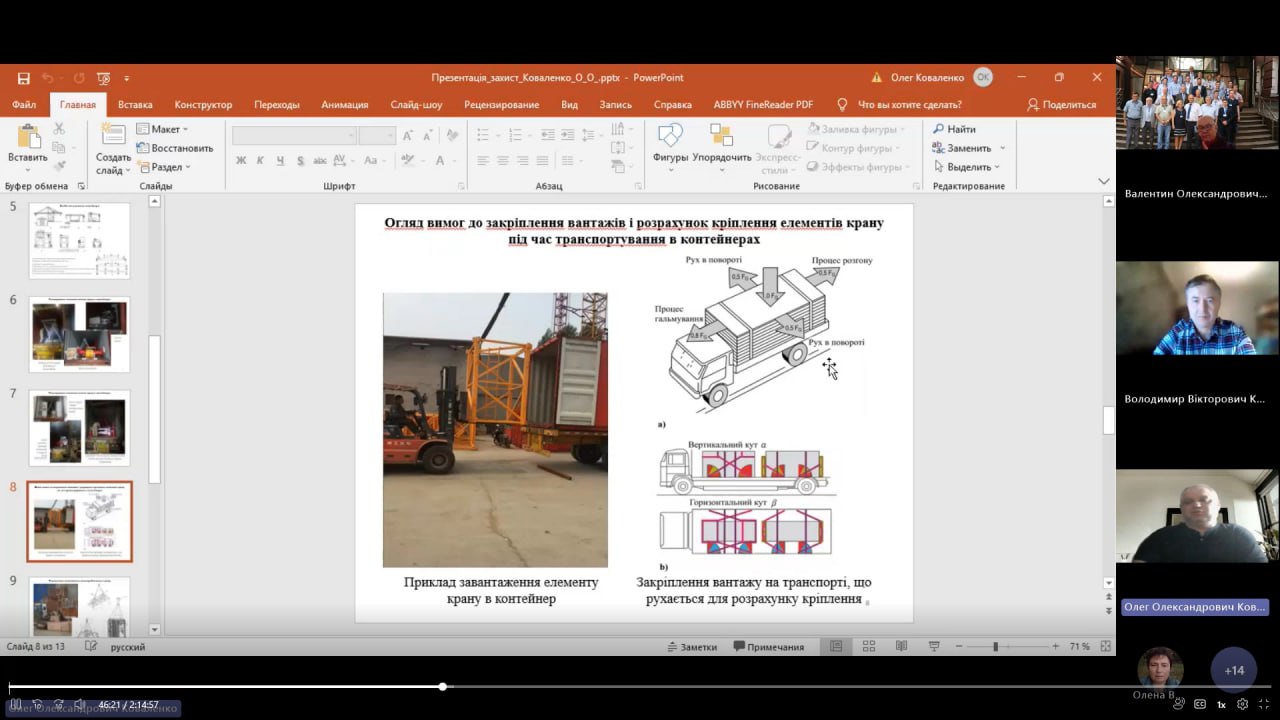Click the Share (Поделиться) button
This screenshot has height=720, width=1280.
click(x=1061, y=105)
